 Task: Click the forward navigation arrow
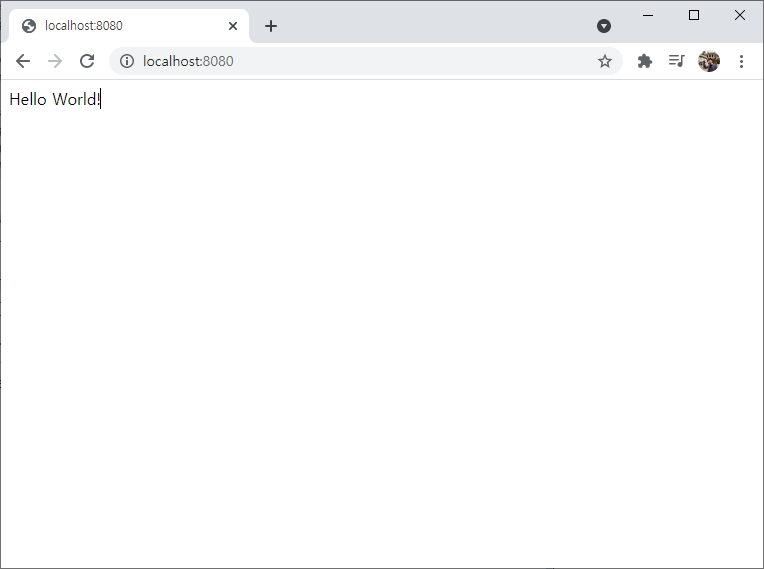(x=55, y=61)
